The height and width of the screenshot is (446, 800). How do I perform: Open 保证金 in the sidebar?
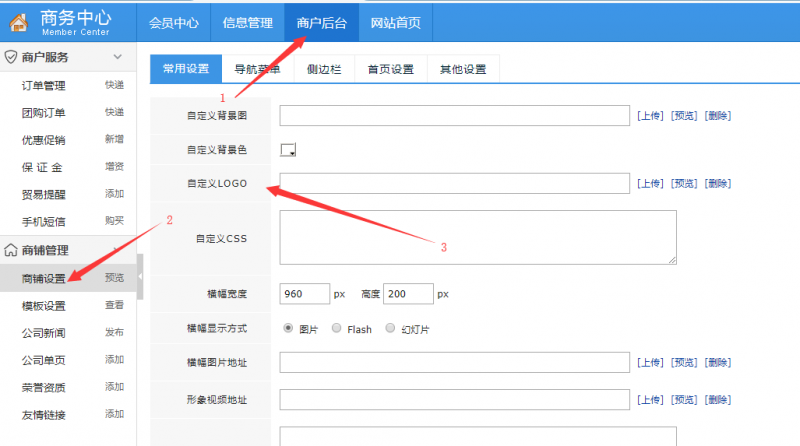click(x=42, y=167)
